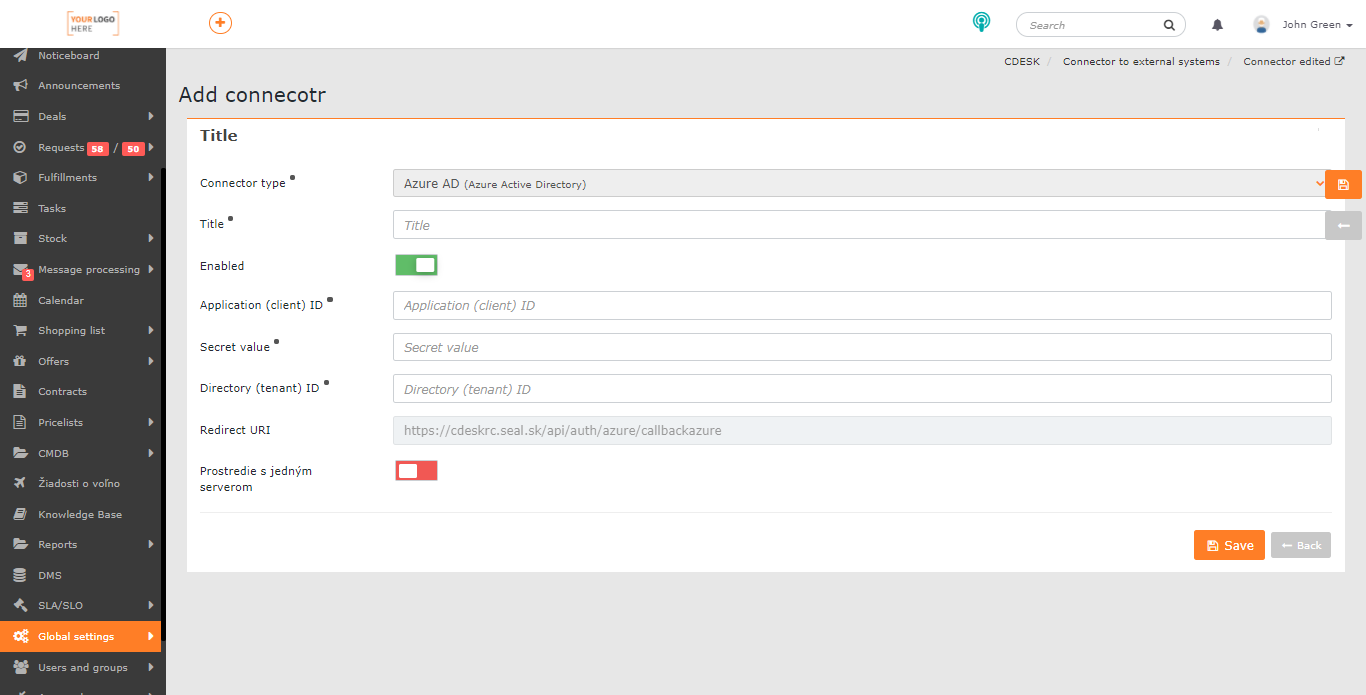
Task: Expand the Reports submenu arrow
Action: [x=151, y=544]
